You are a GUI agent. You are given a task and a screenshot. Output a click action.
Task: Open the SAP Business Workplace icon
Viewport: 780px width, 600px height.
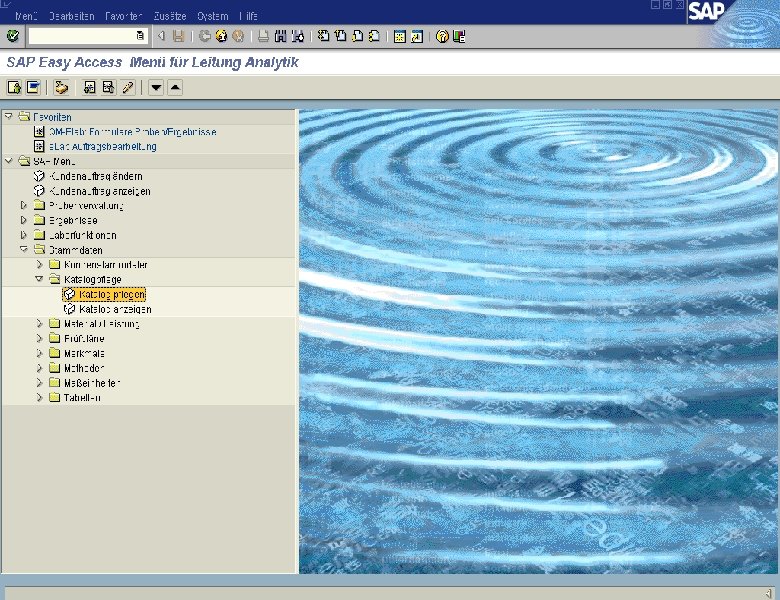point(61,88)
